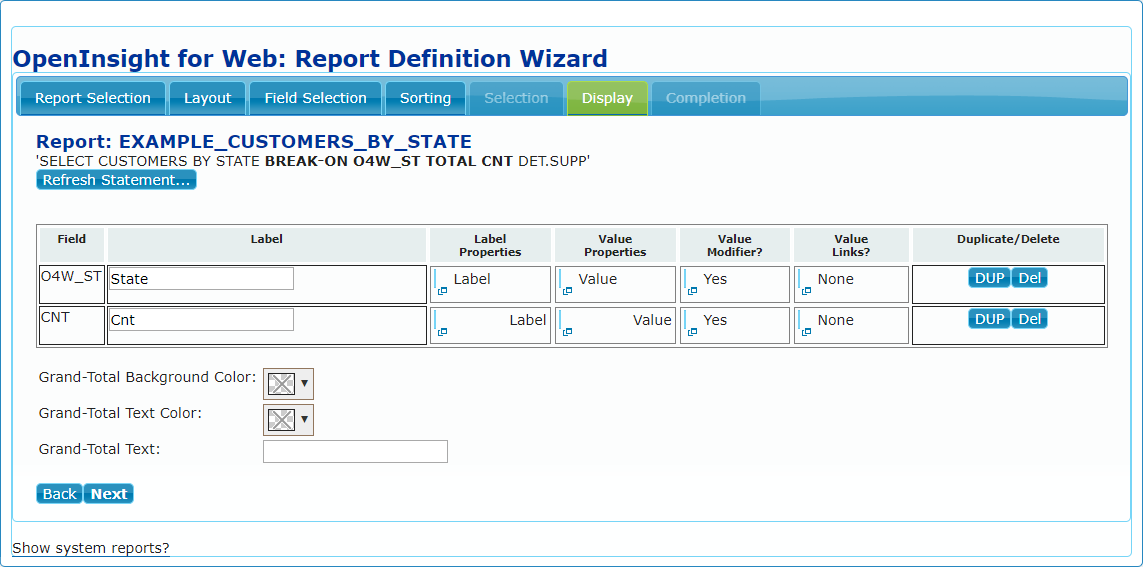Viewport: 1143px width, 567px height.
Task: Focus the State label input field
Action: point(201,278)
